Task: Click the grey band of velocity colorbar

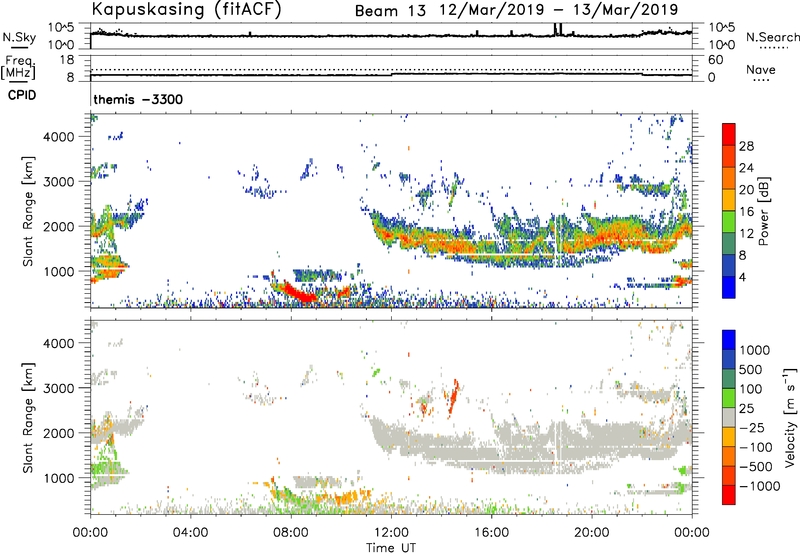Action: (729, 417)
